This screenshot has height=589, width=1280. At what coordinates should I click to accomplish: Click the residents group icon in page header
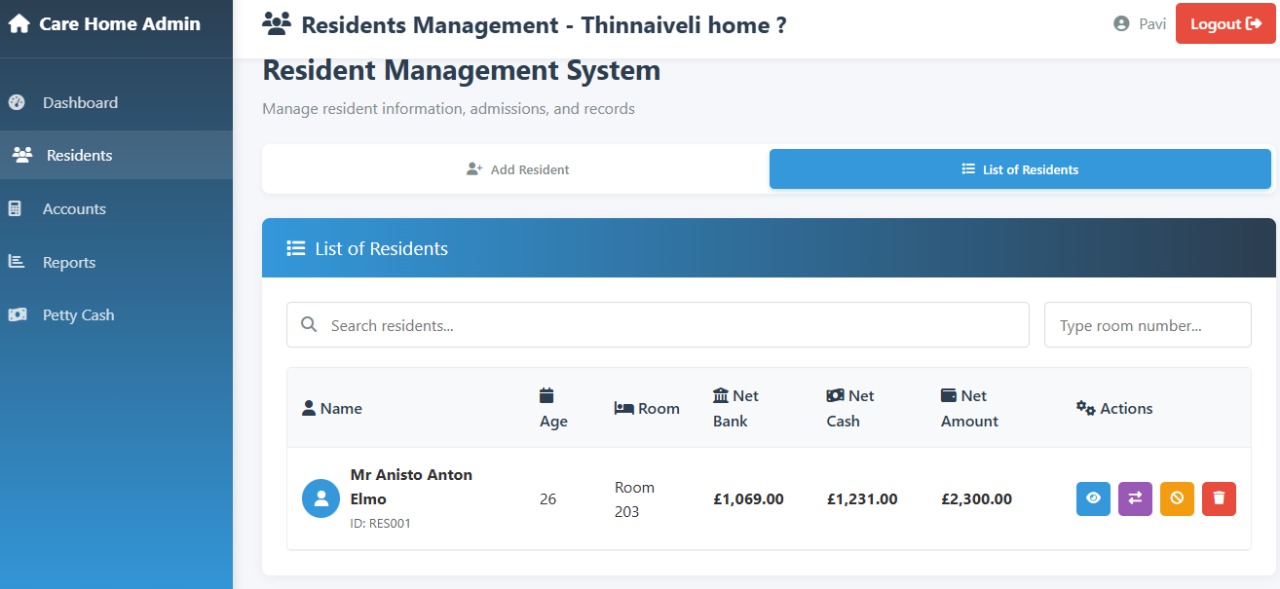[276, 24]
